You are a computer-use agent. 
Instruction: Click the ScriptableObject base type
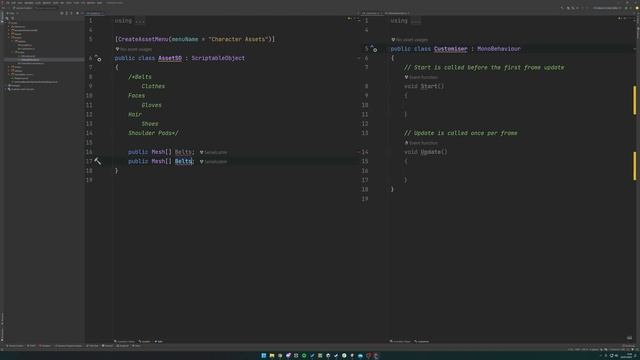point(218,58)
